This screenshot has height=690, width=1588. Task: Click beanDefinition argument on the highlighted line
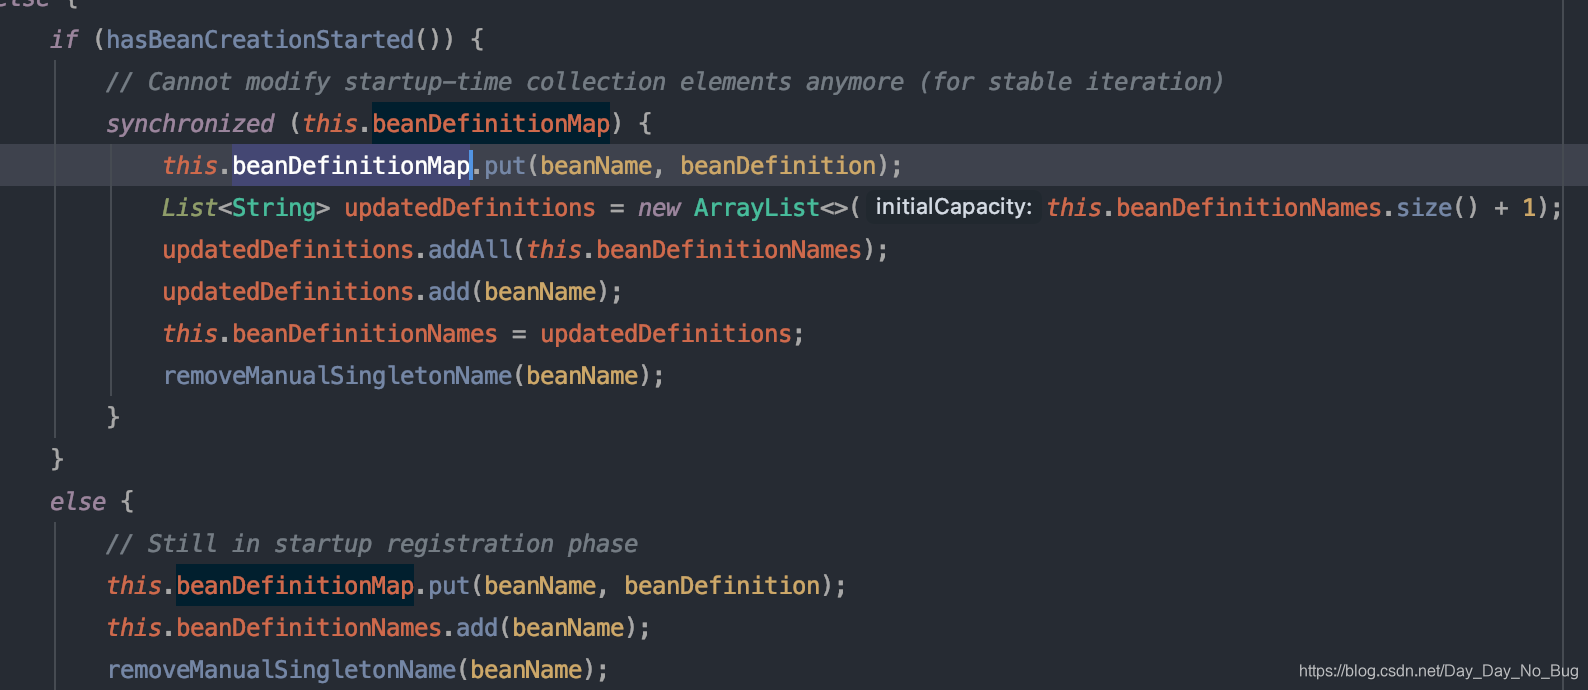tap(778, 166)
